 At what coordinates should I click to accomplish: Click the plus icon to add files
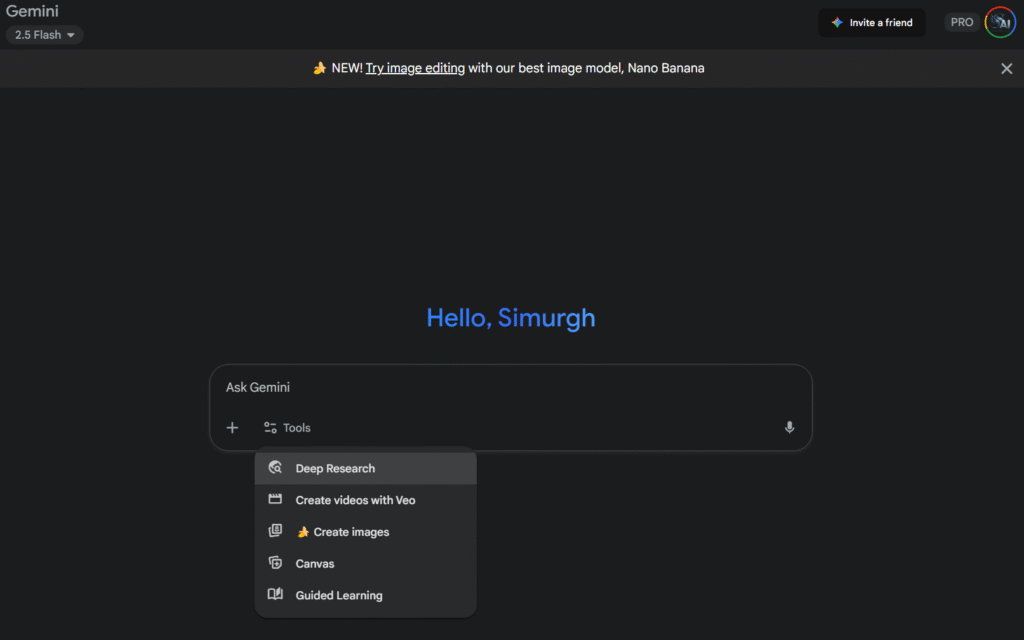232,428
